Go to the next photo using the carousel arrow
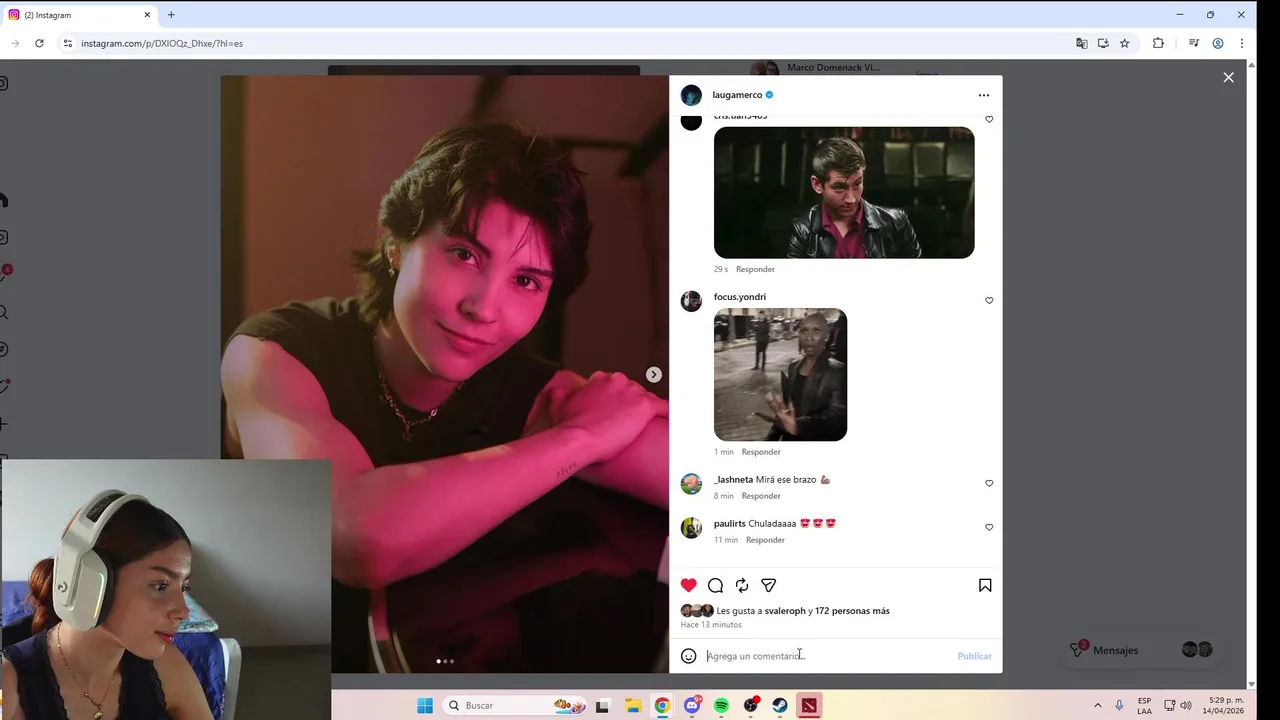The width and height of the screenshot is (1280, 720). coord(653,374)
